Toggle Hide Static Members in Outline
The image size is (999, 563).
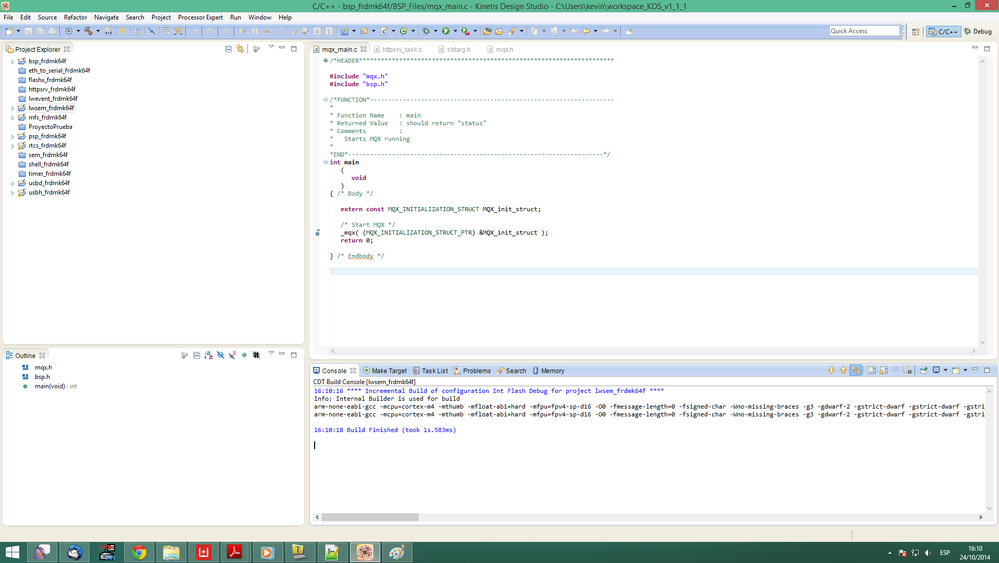(x=232, y=355)
